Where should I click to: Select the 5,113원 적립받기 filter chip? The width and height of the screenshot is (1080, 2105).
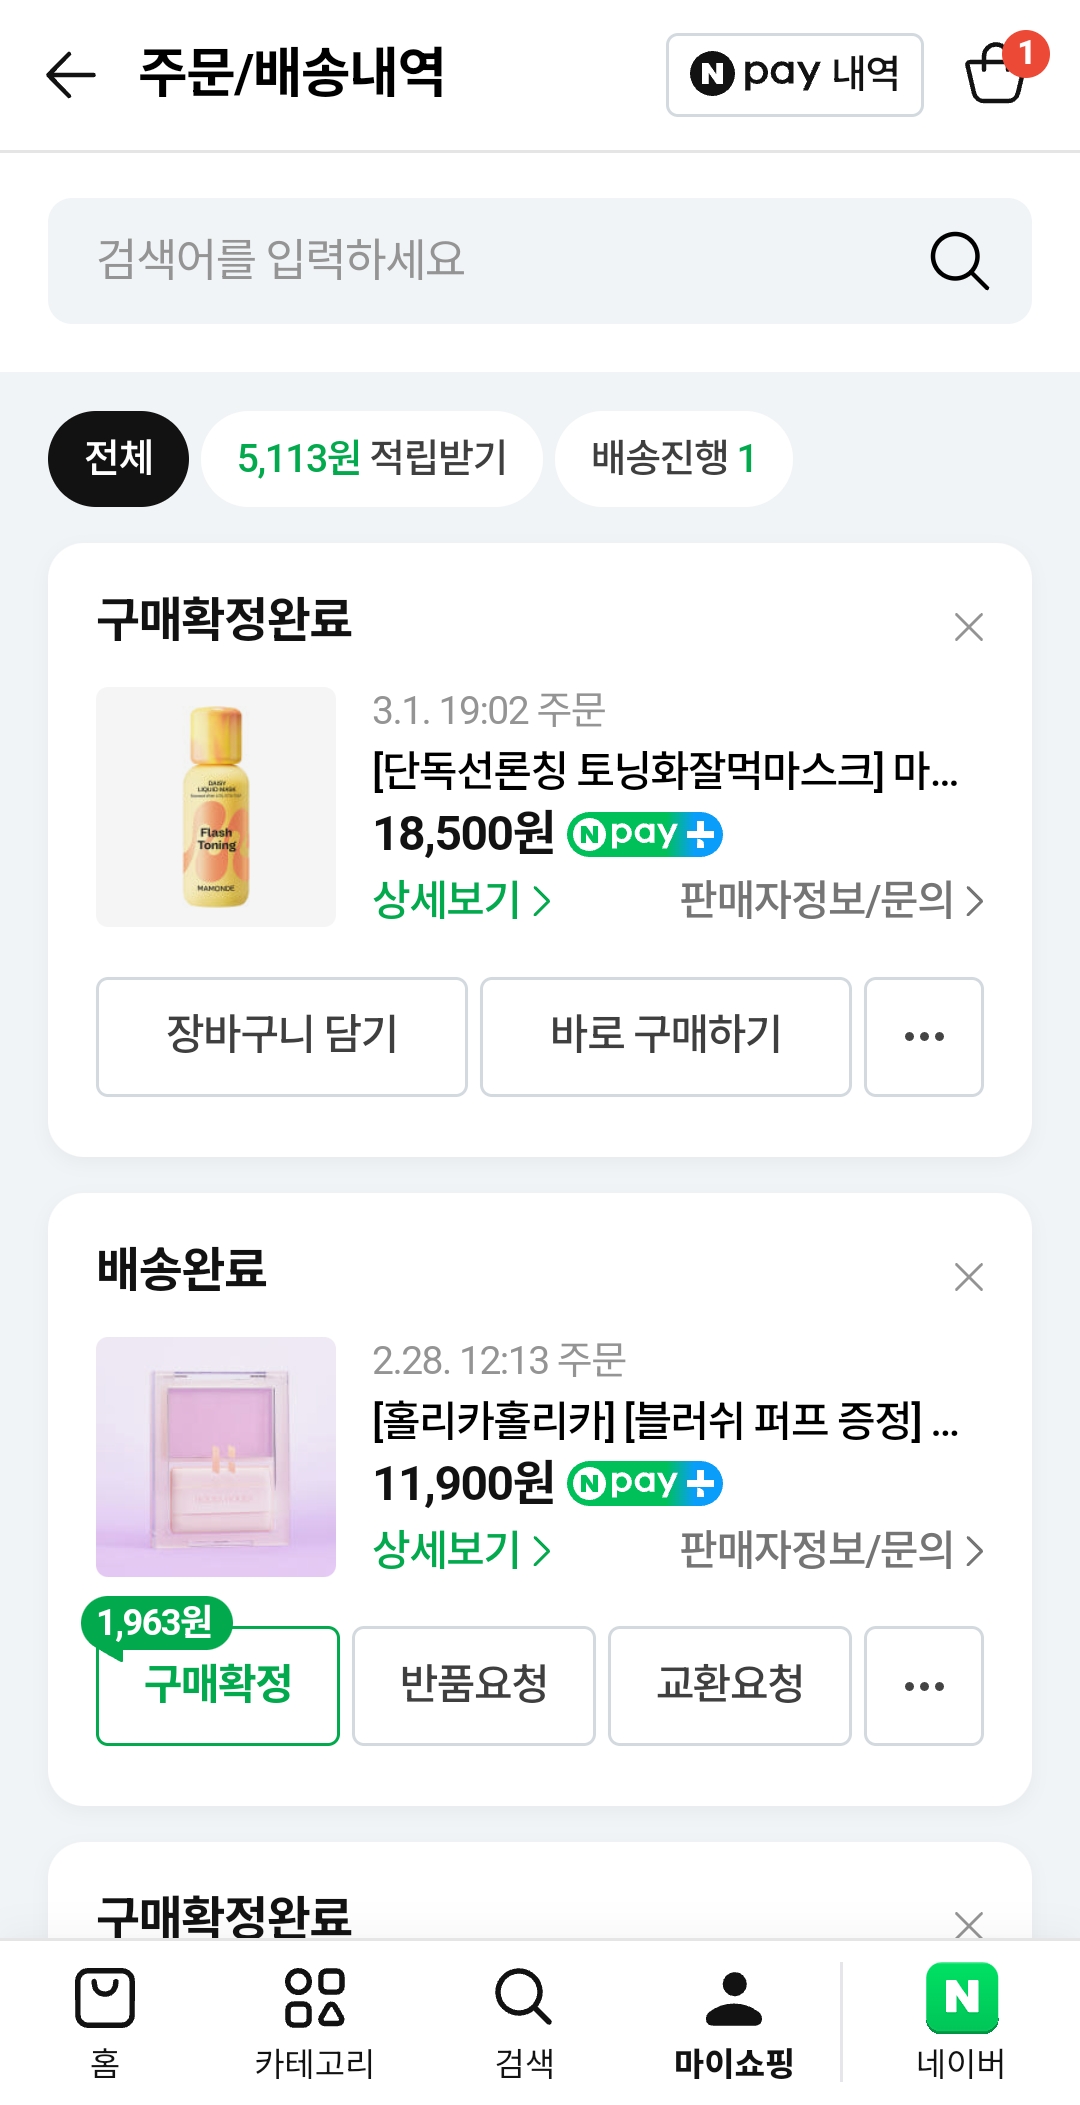372,459
